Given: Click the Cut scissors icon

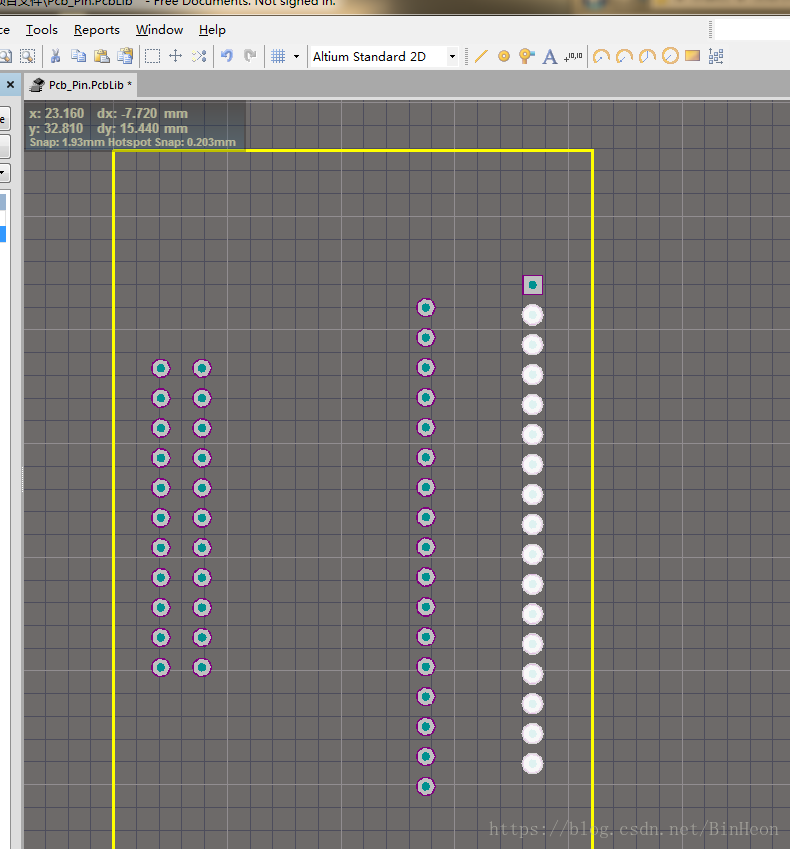Looking at the screenshot, I should (56, 56).
